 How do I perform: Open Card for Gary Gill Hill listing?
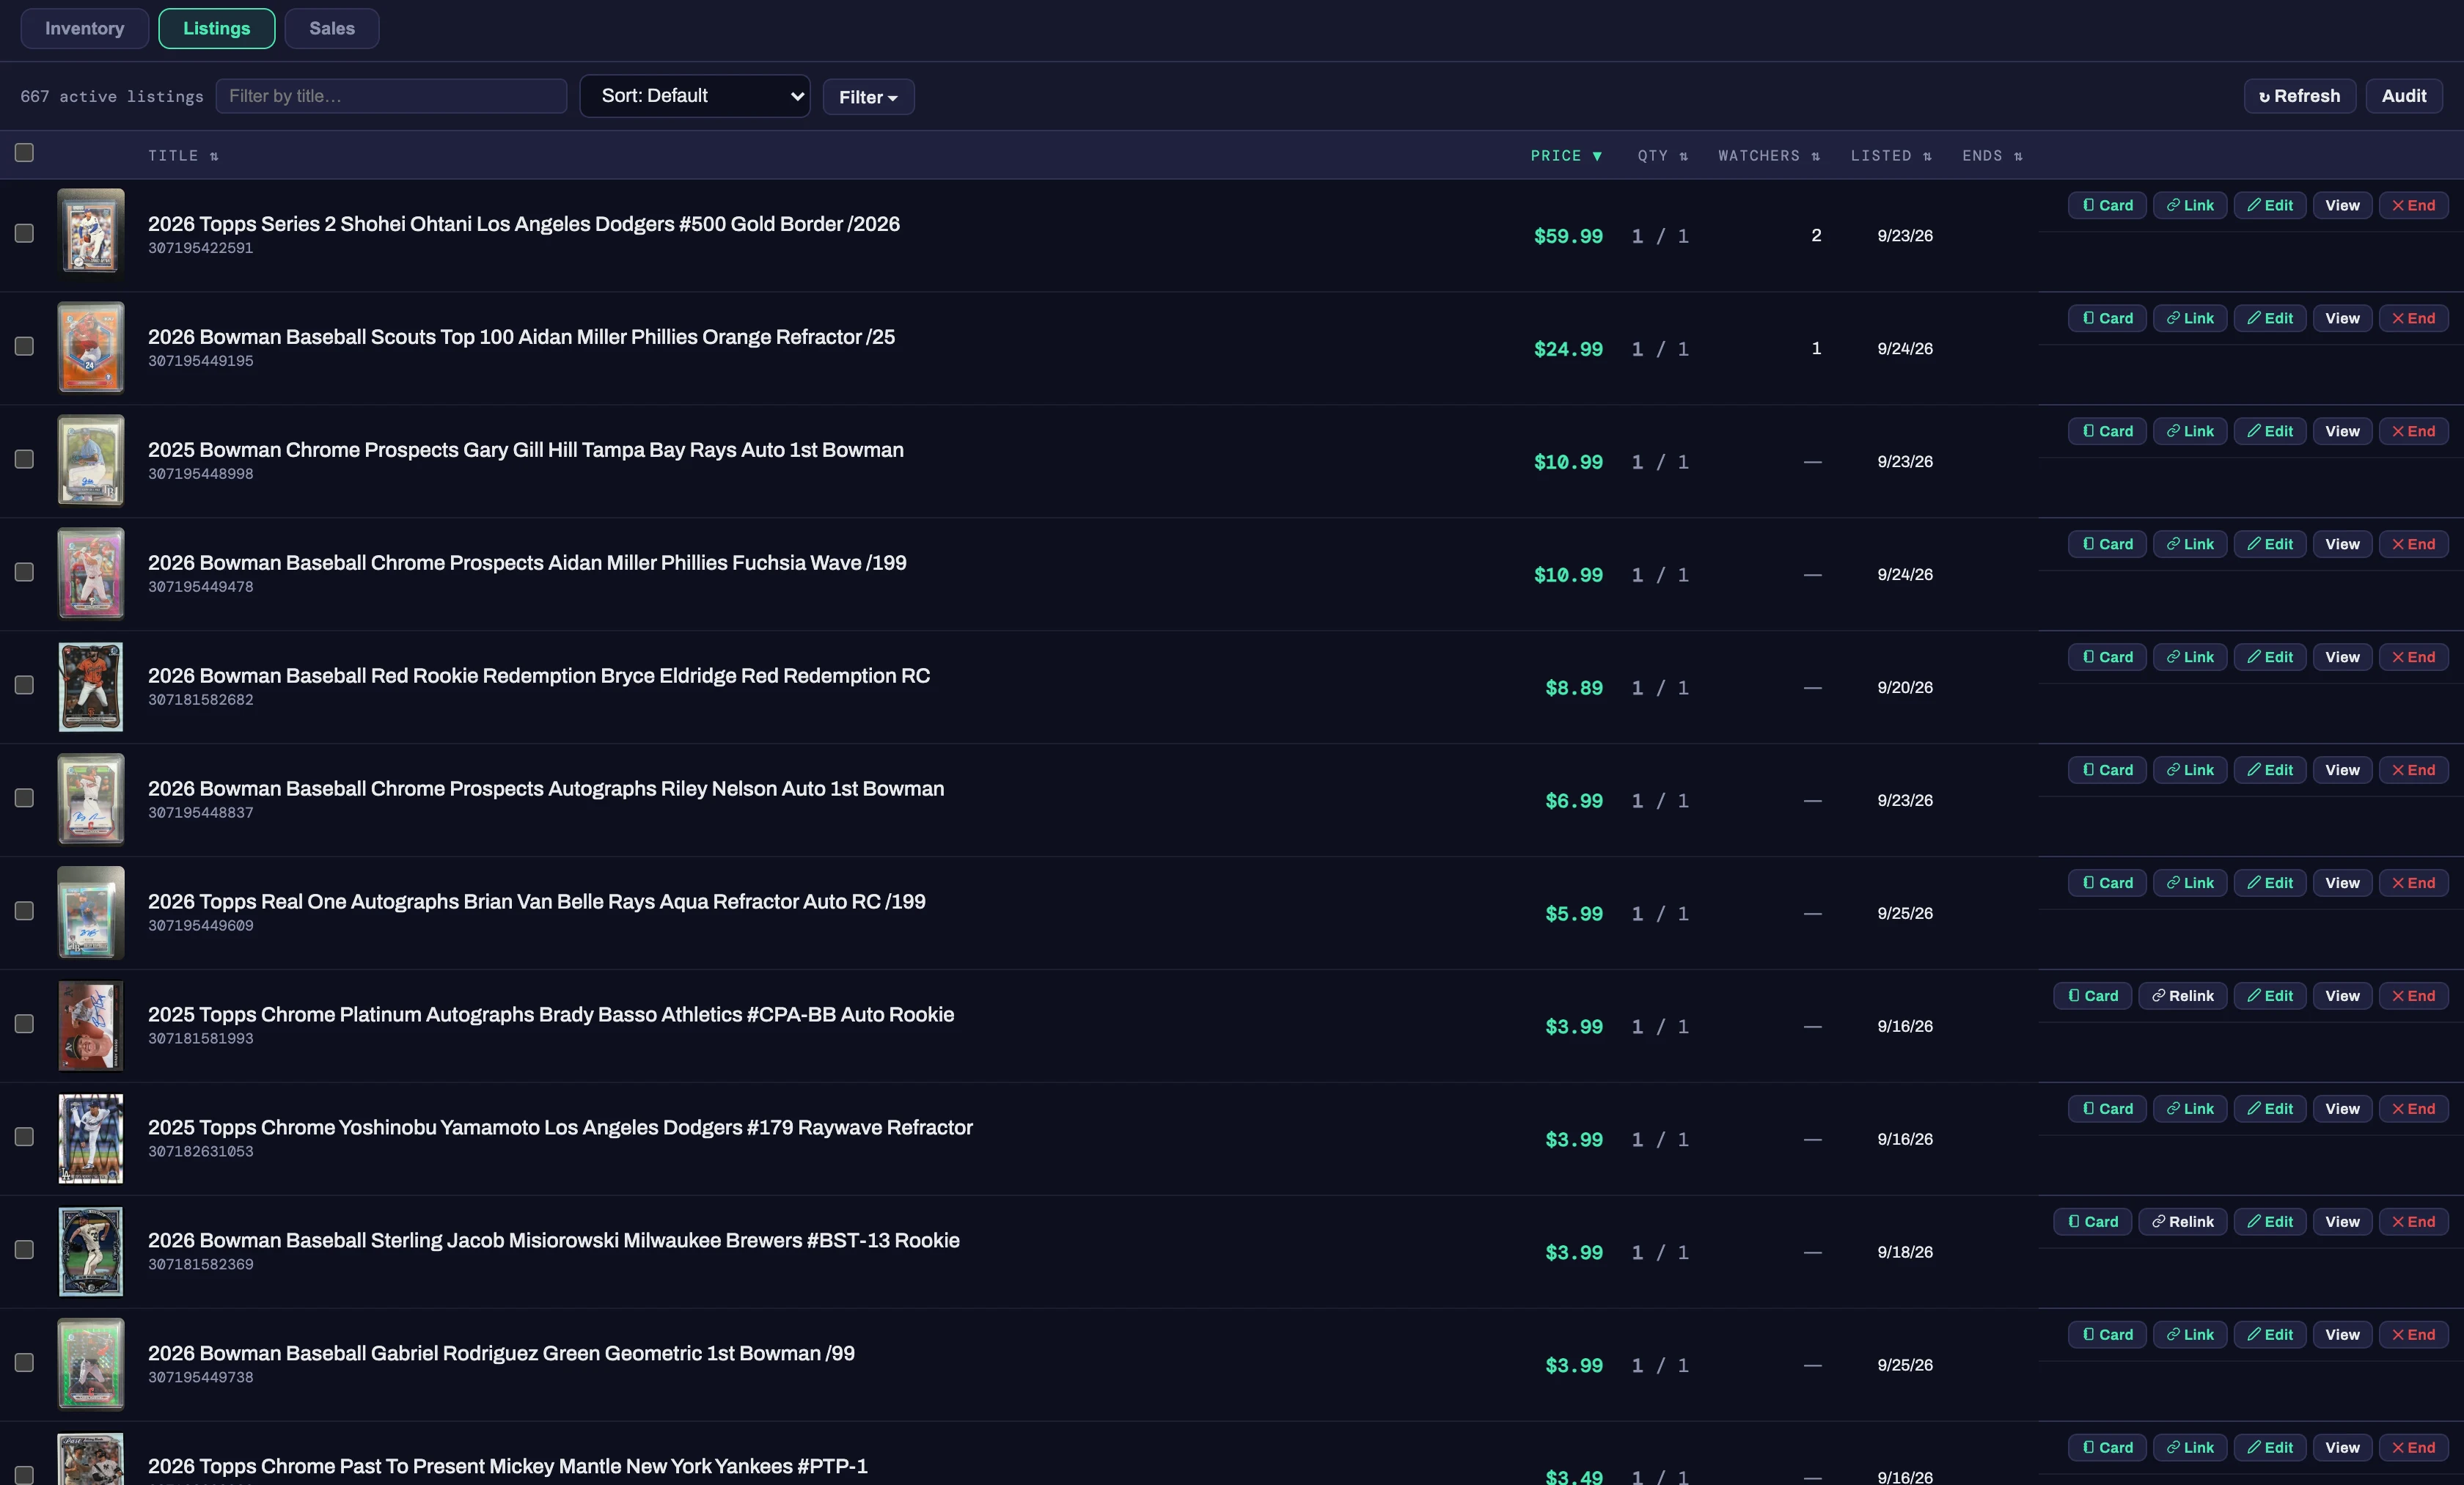point(2106,431)
